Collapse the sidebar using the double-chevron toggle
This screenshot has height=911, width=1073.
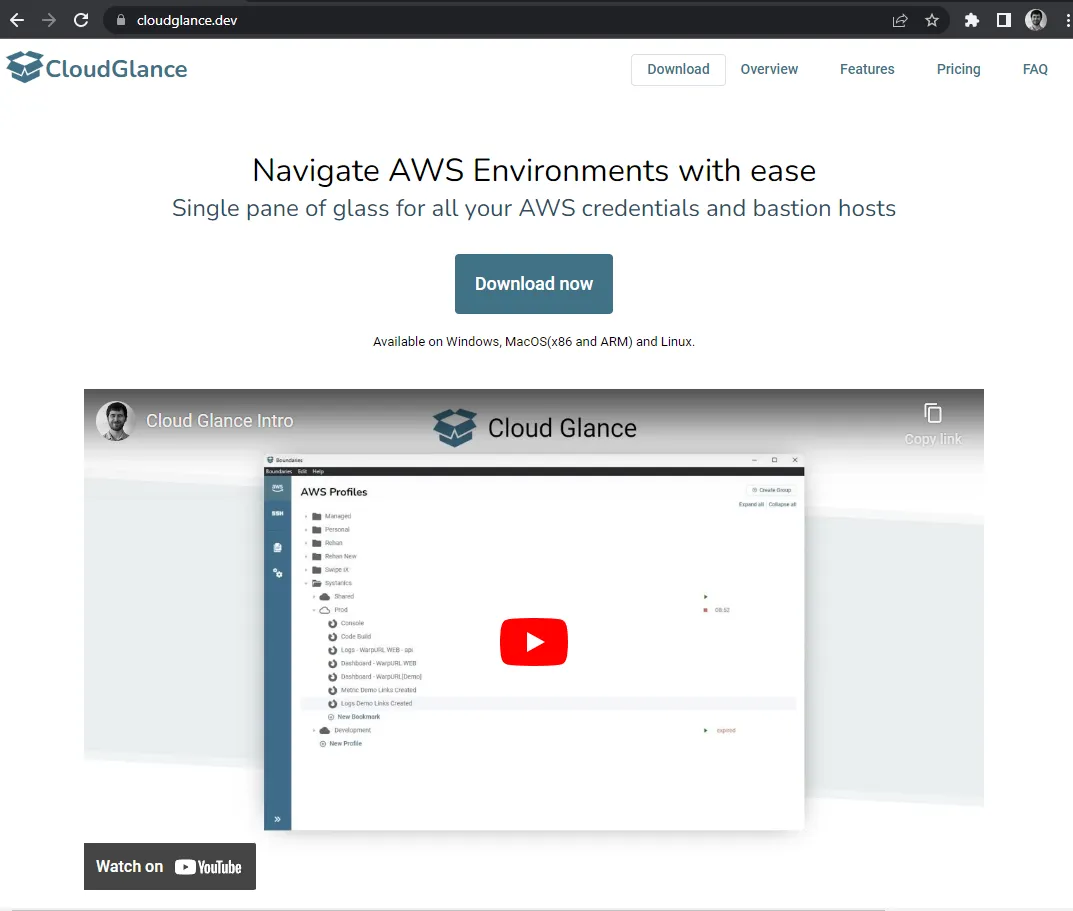coord(277,819)
